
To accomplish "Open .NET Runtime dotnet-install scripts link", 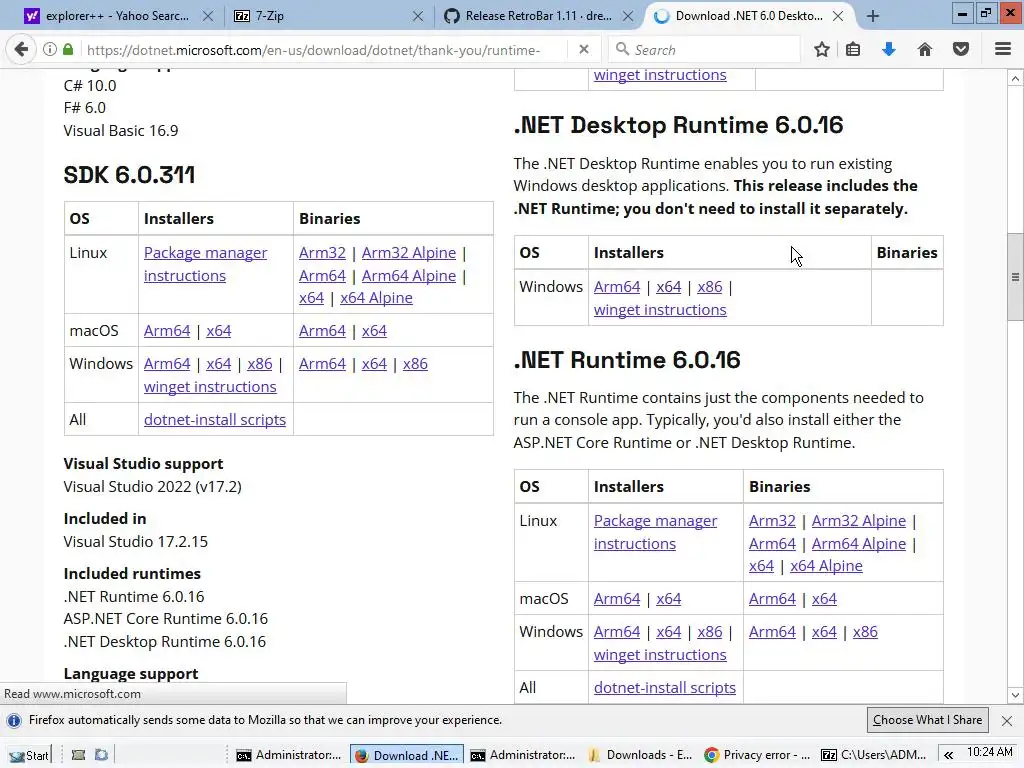I will [x=665, y=688].
